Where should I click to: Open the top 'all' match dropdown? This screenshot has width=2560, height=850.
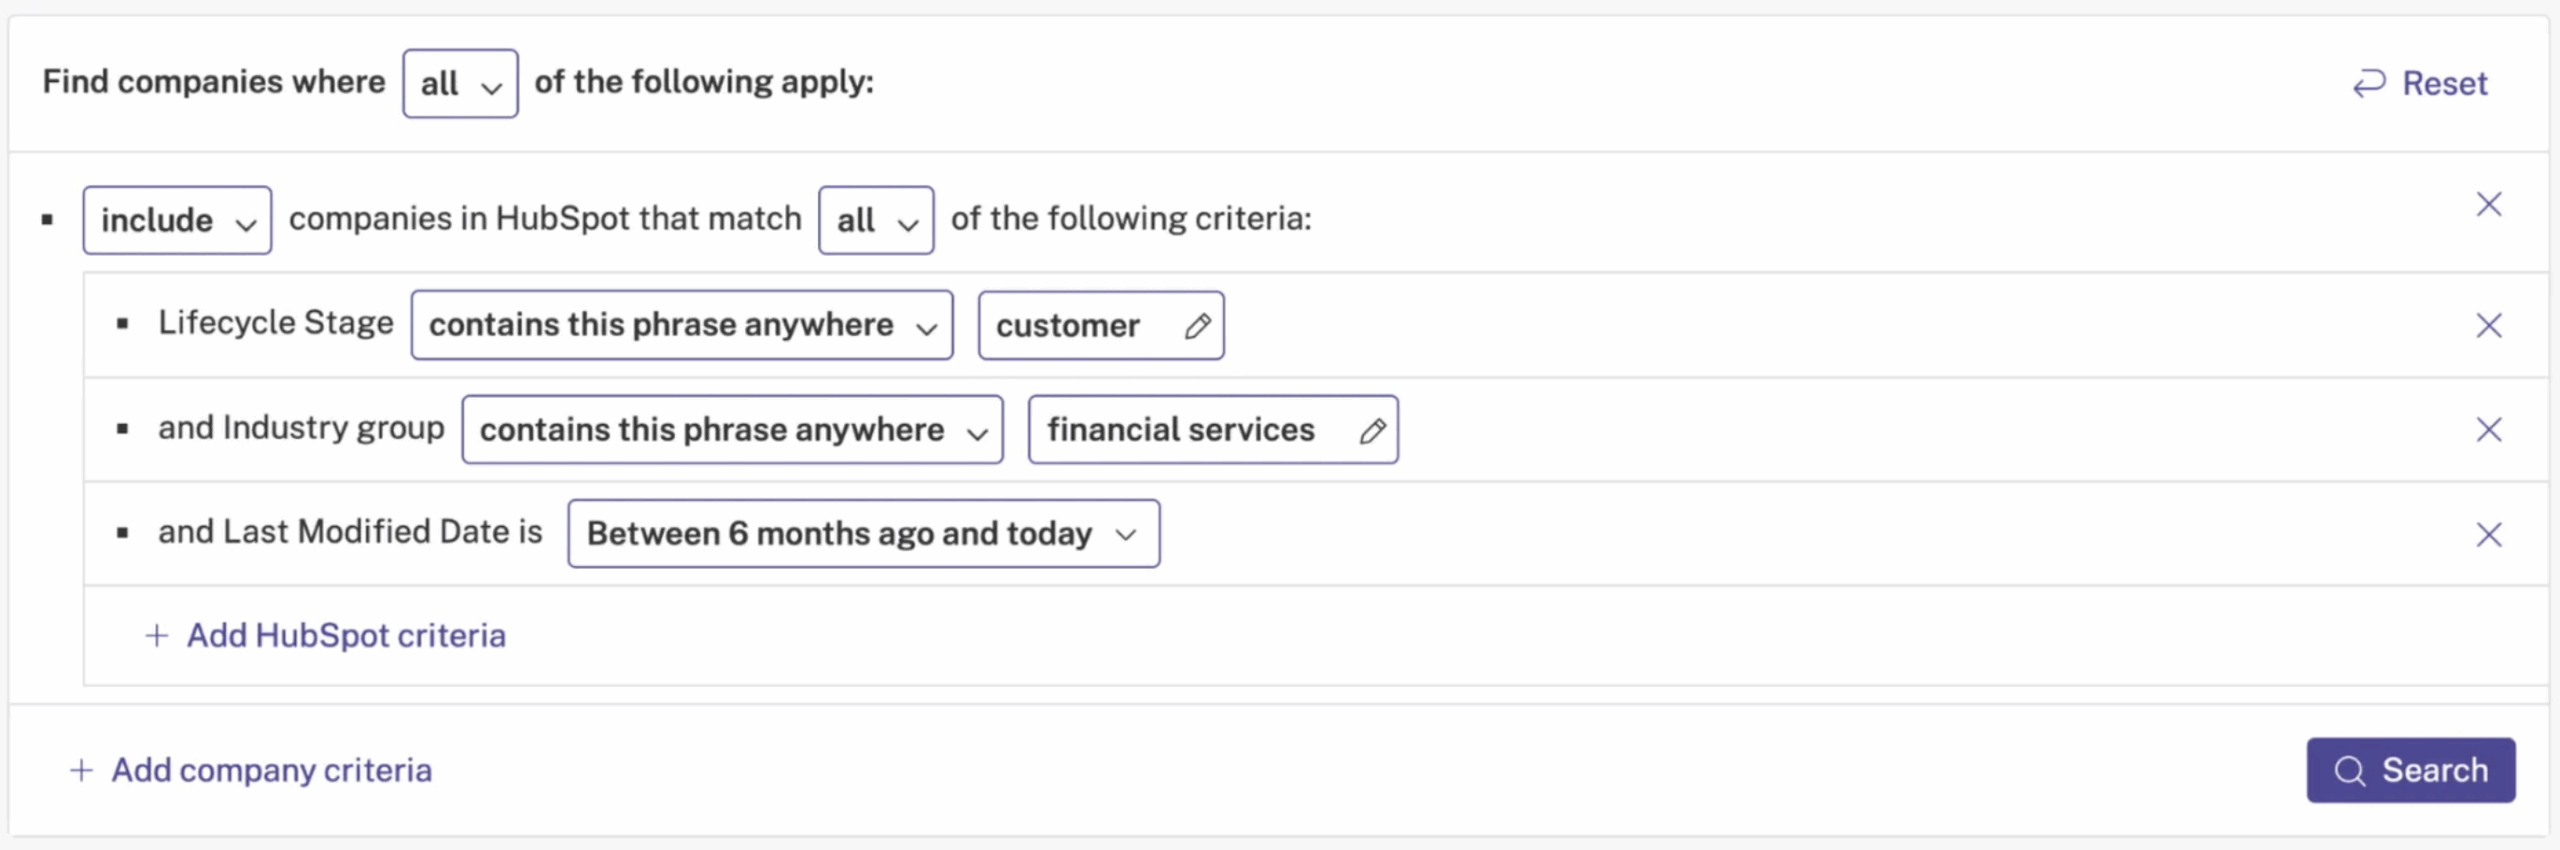click(x=460, y=84)
